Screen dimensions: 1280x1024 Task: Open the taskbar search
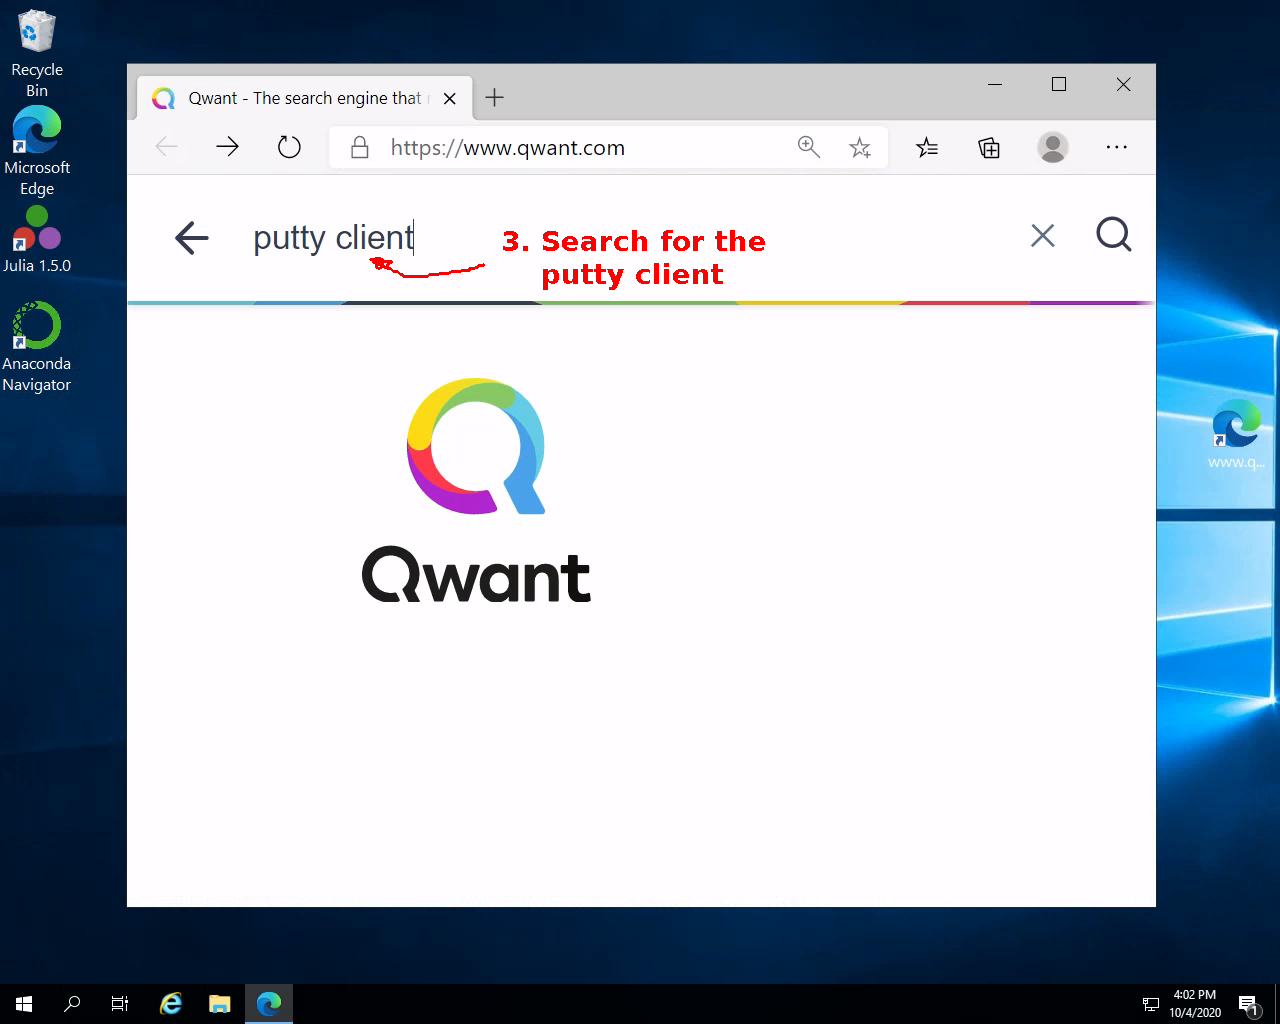click(72, 1004)
